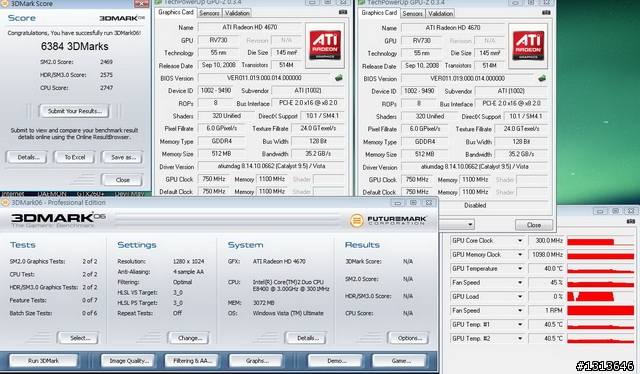The image size is (640, 374).
Task: Click the MEM value 3072 MB in 3DMark06
Action: pos(263,303)
